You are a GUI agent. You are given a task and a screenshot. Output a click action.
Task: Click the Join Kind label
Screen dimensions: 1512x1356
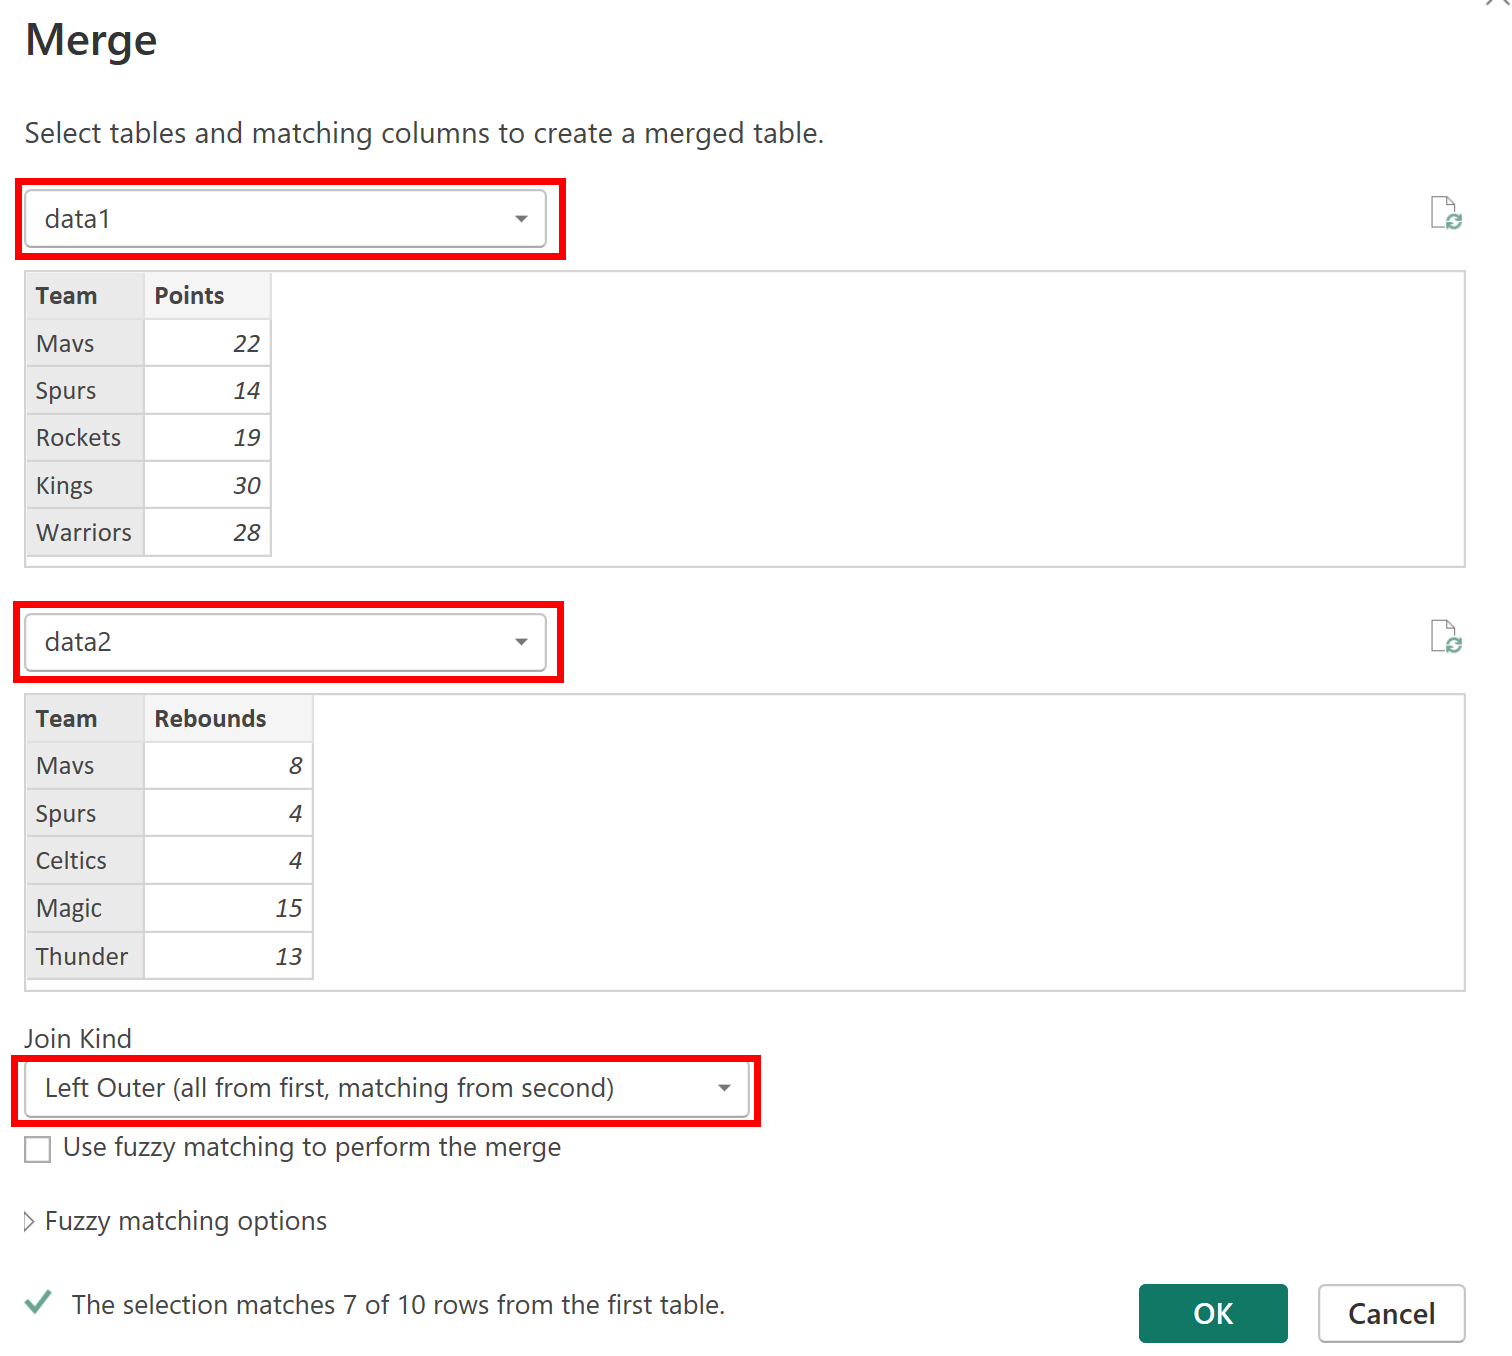78,1038
